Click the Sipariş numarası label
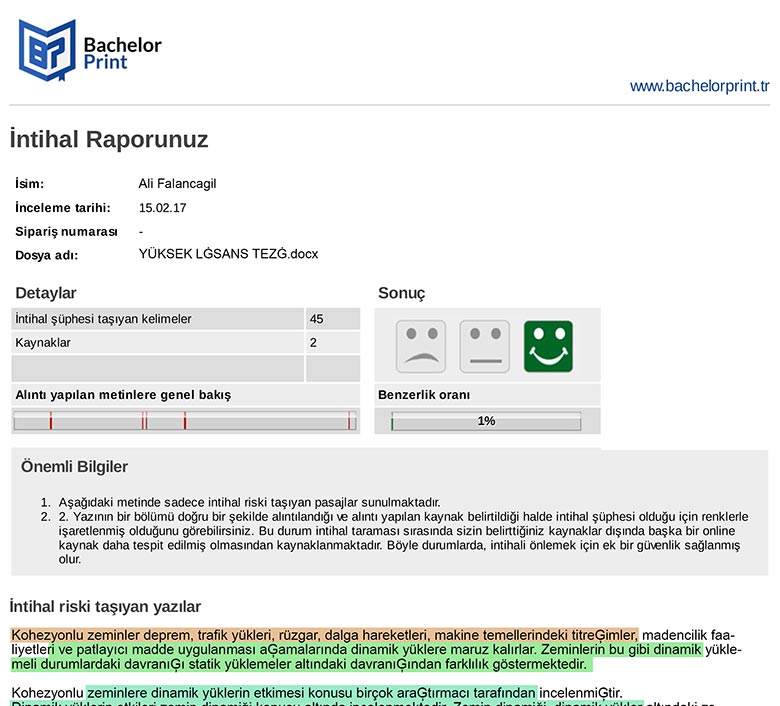The height and width of the screenshot is (706, 780). (66, 232)
